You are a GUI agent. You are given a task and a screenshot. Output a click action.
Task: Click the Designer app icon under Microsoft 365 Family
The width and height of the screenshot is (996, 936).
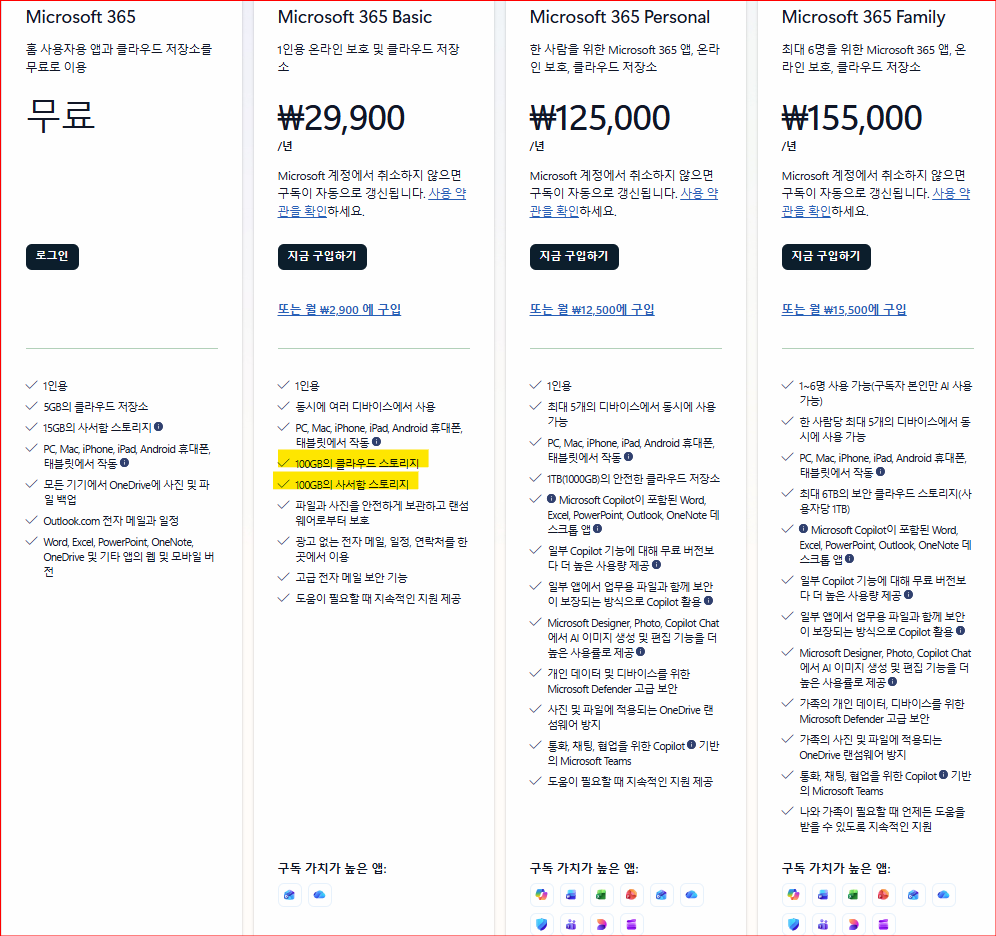click(x=853, y=924)
